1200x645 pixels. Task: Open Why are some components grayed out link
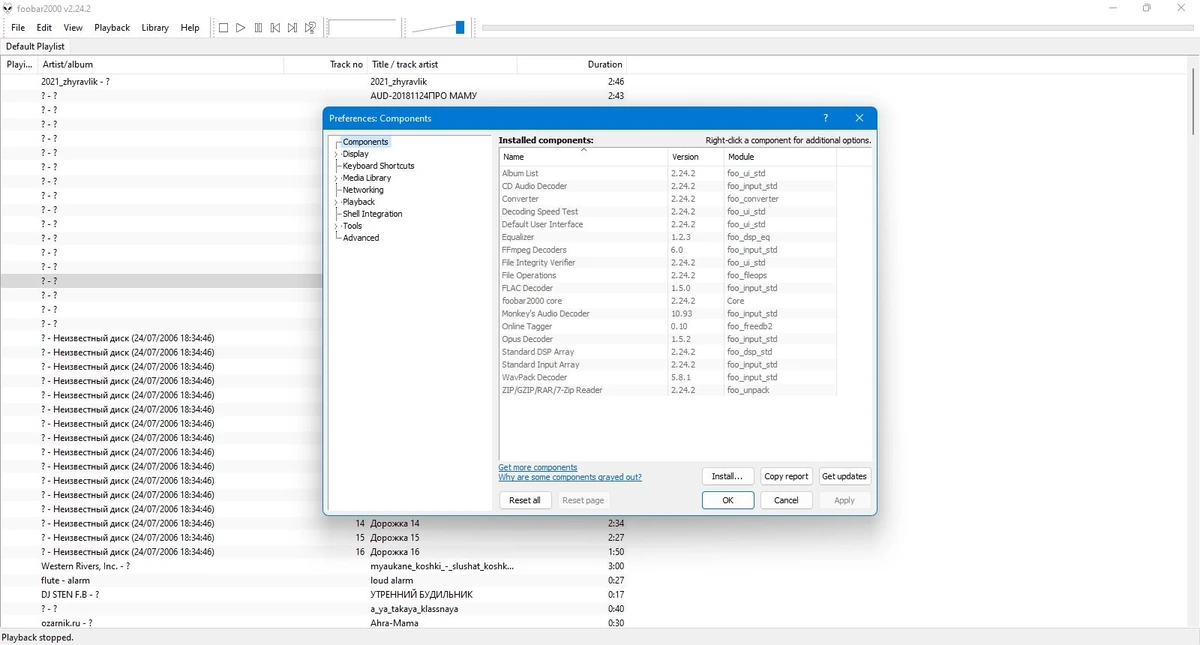pos(570,478)
